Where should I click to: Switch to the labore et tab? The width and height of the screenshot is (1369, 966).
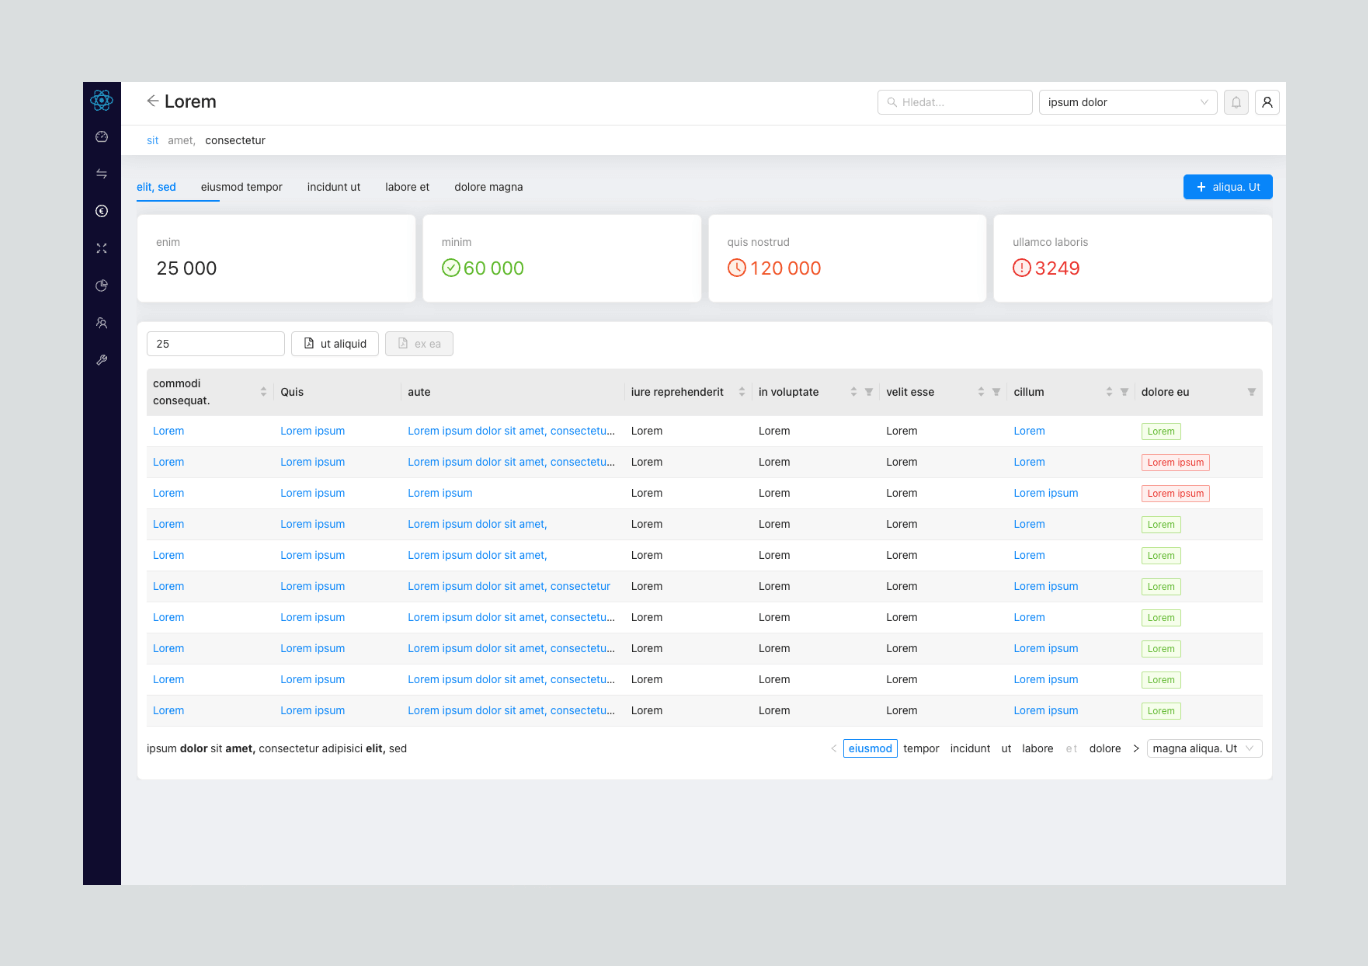pyautogui.click(x=407, y=187)
